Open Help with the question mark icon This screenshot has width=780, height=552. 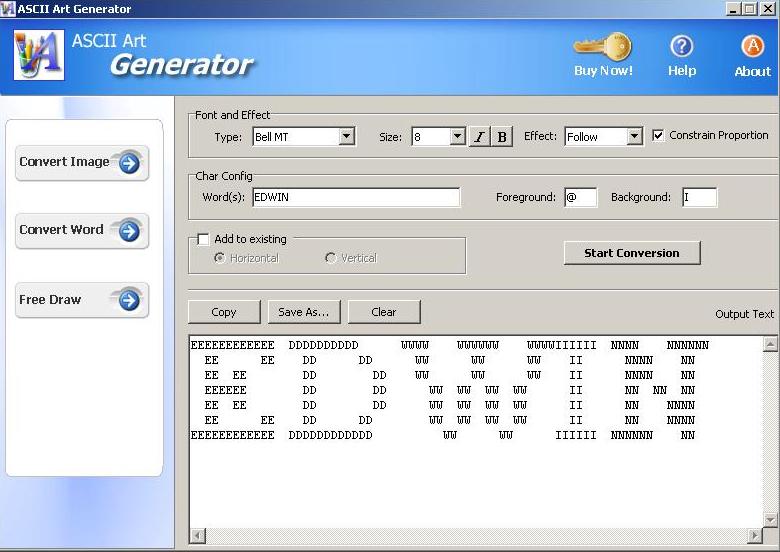click(x=682, y=47)
